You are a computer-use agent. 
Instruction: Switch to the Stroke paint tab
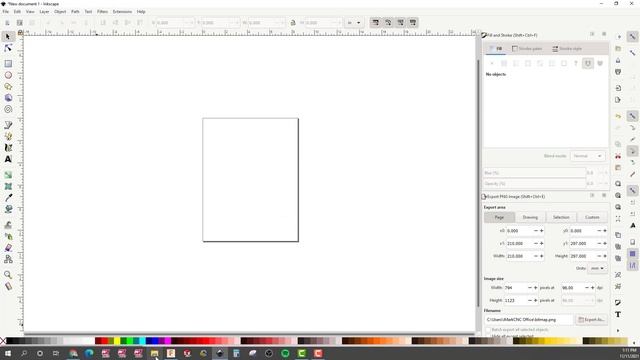click(527, 49)
